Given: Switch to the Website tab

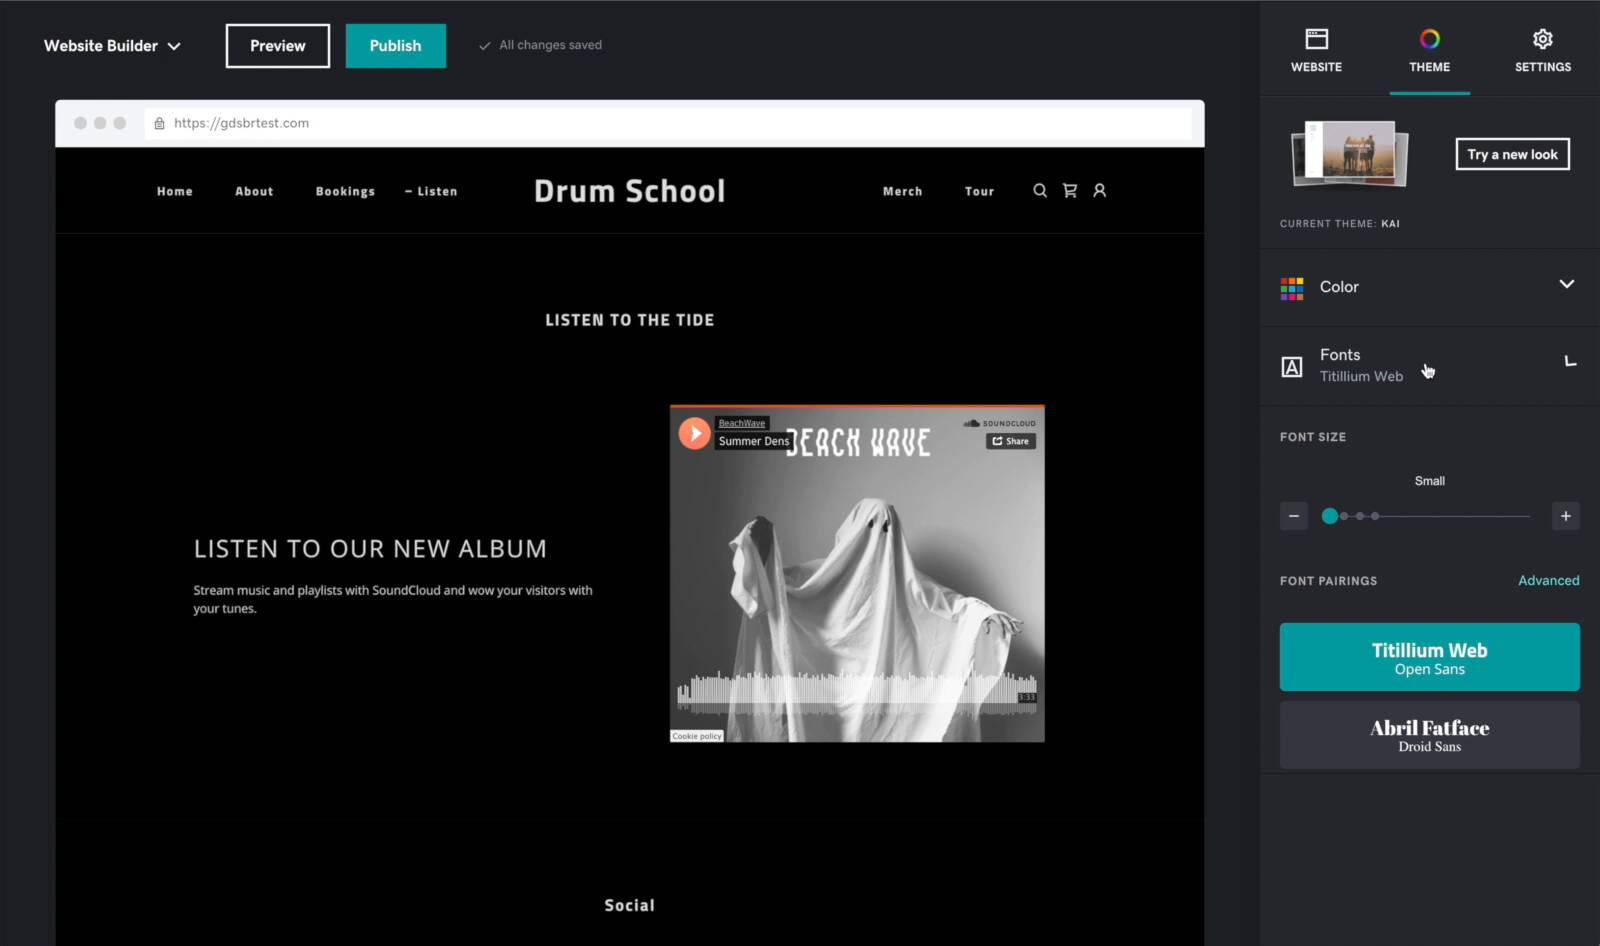Looking at the screenshot, I should tap(1316, 50).
